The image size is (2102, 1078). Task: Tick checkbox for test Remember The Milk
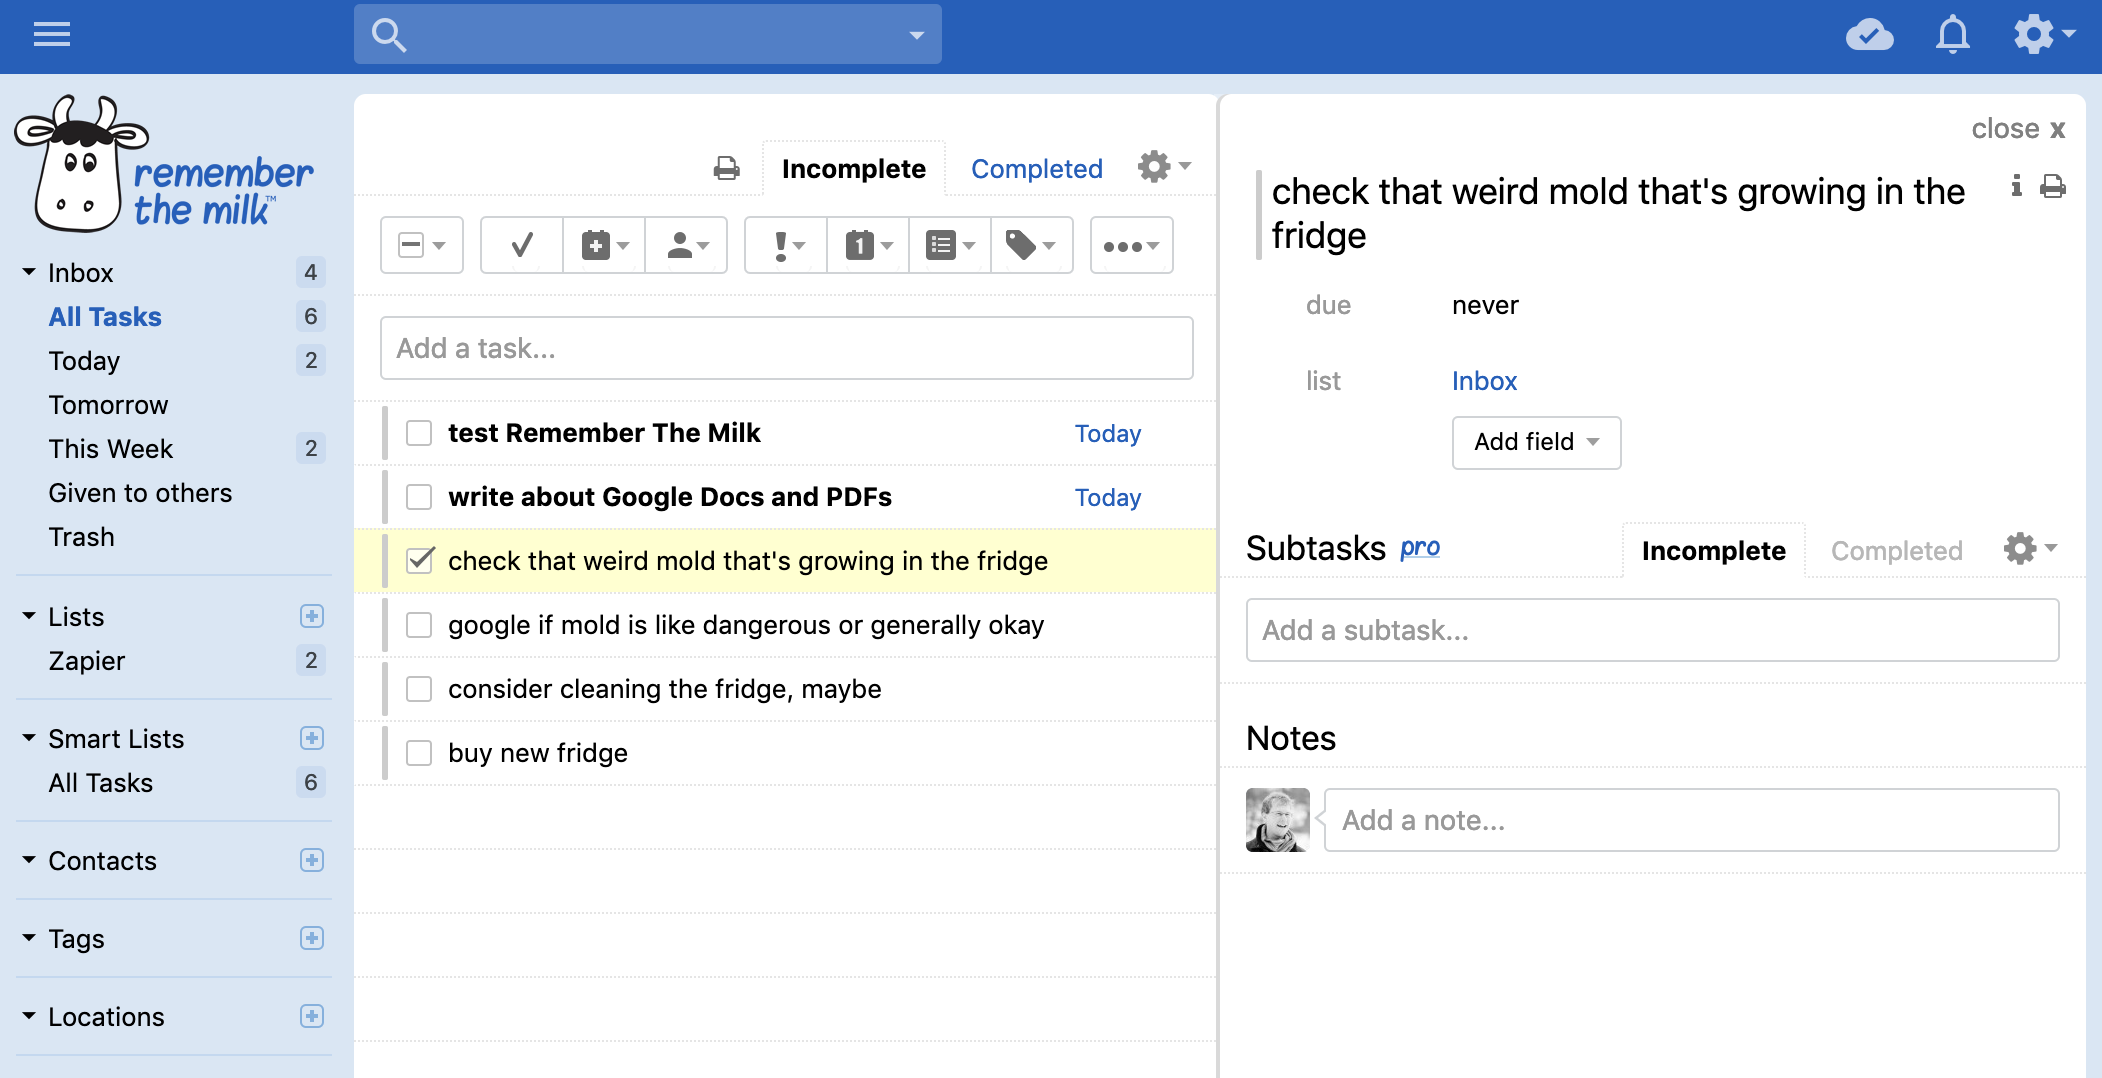[419, 433]
